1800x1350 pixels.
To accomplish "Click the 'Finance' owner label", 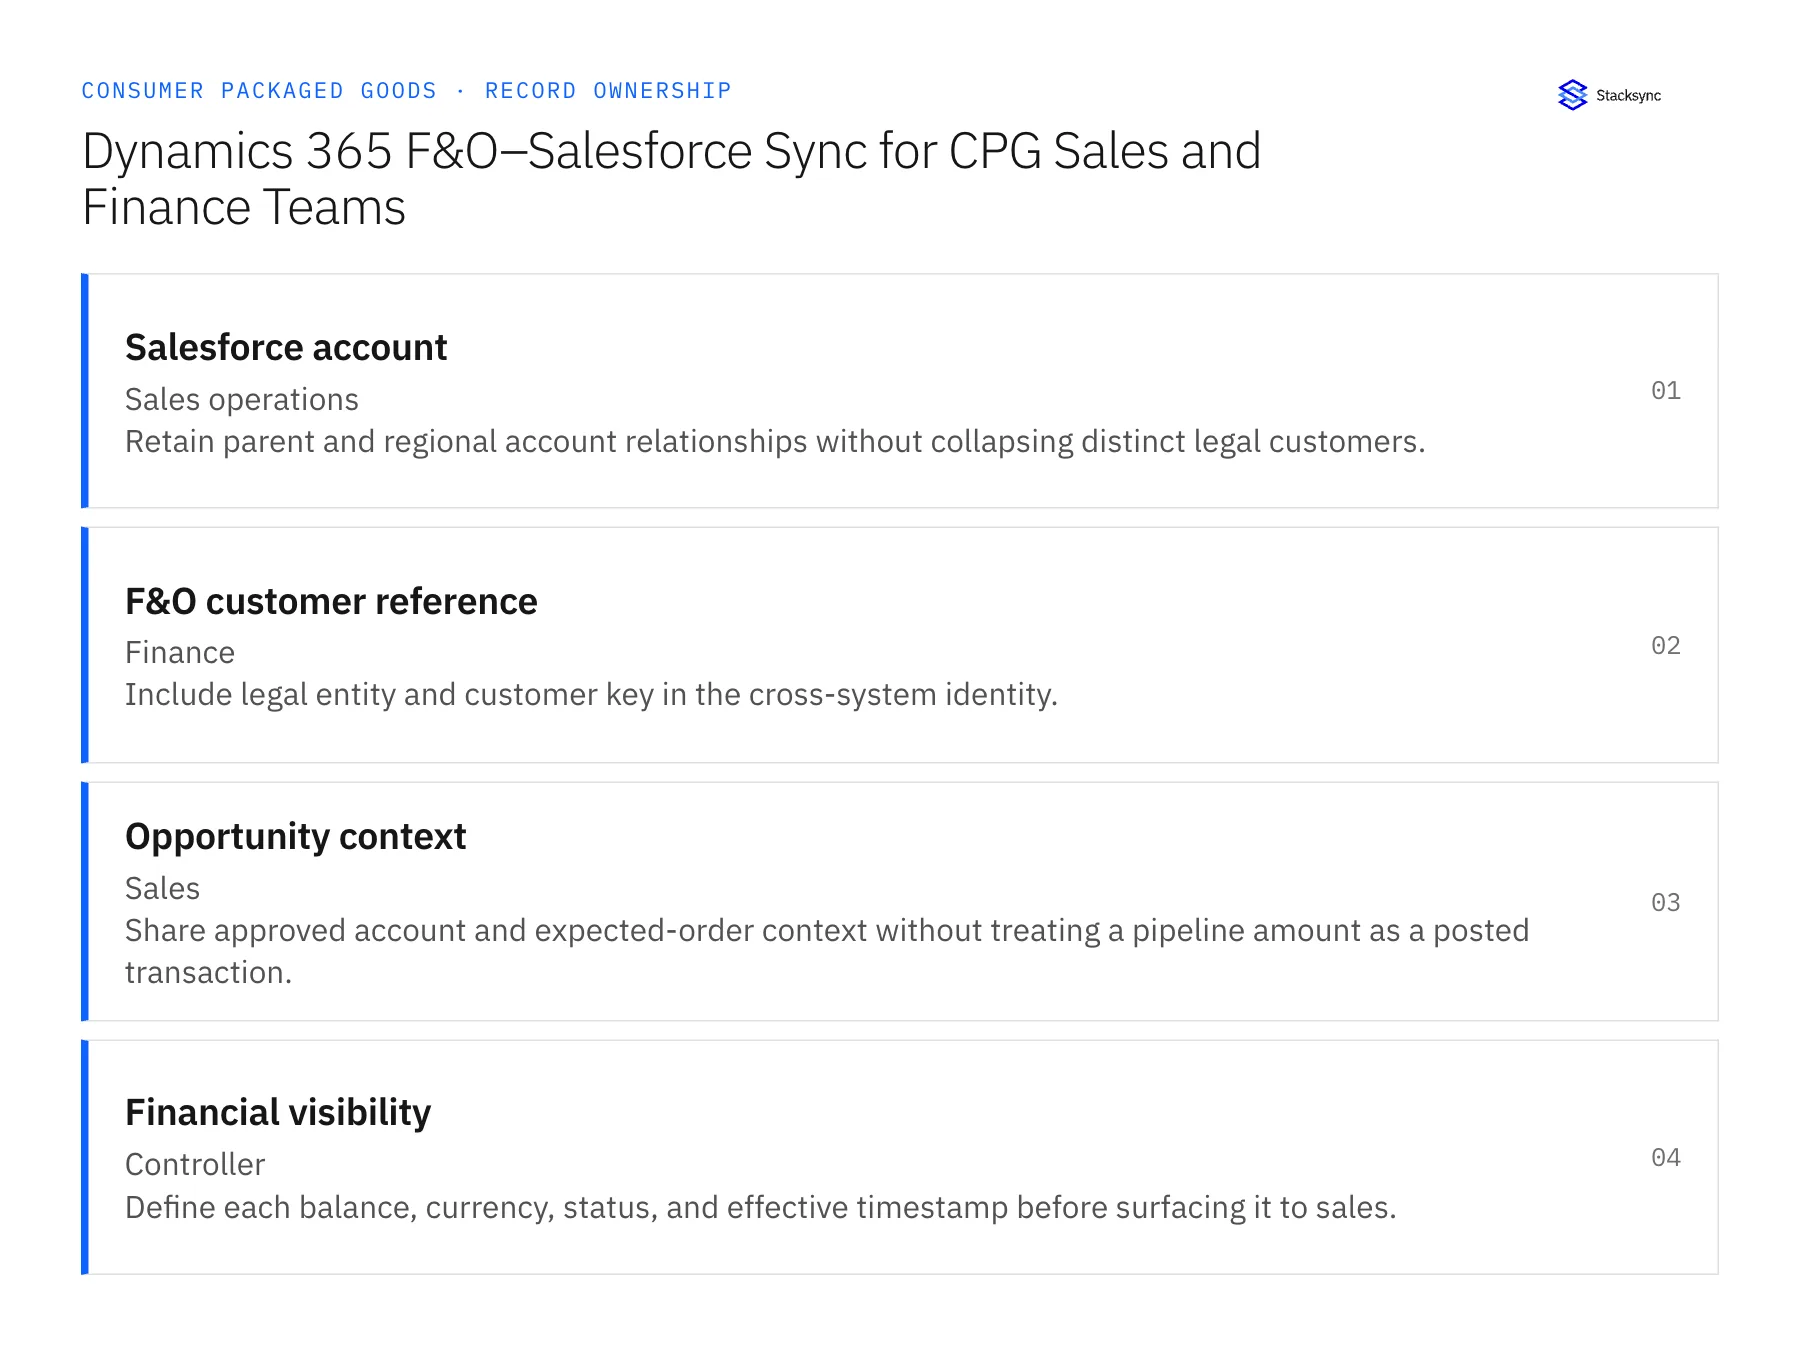I will coord(180,653).
